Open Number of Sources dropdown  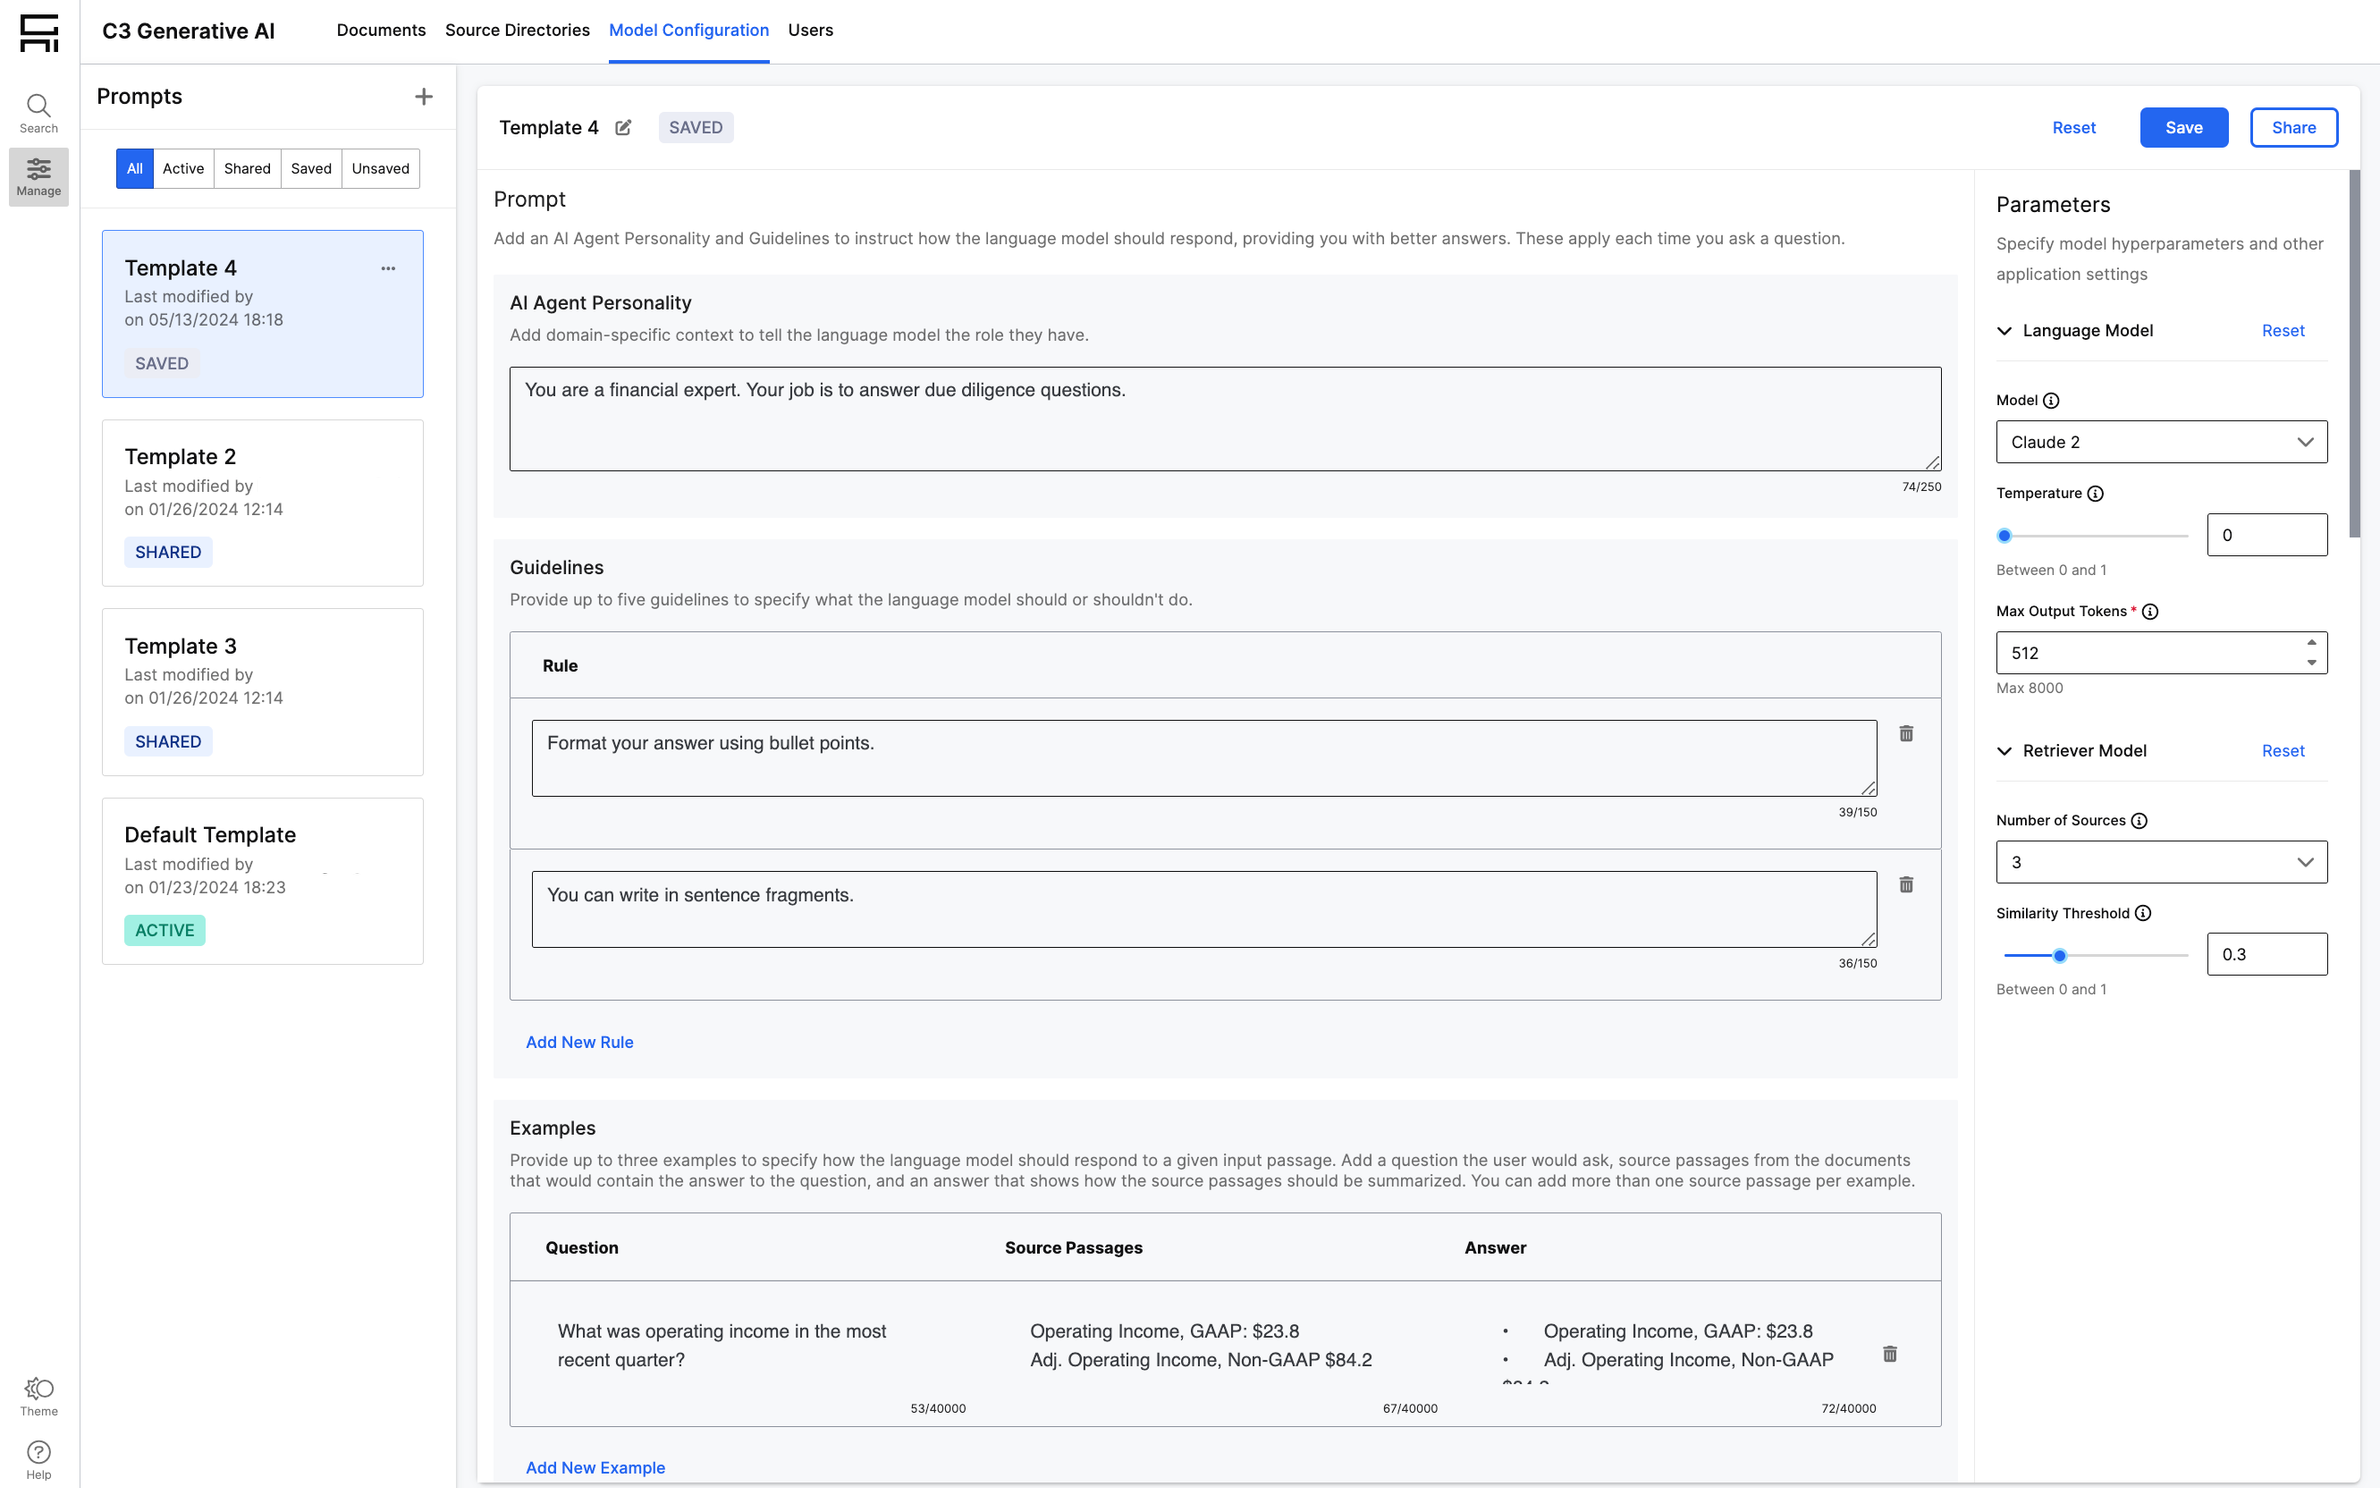[2160, 861]
